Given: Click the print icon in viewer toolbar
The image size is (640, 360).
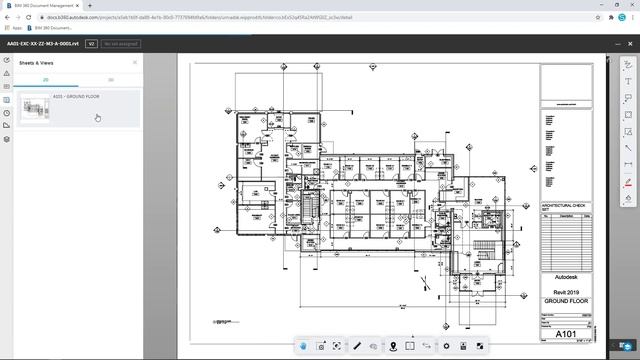Looking at the screenshot, I should (463, 346).
